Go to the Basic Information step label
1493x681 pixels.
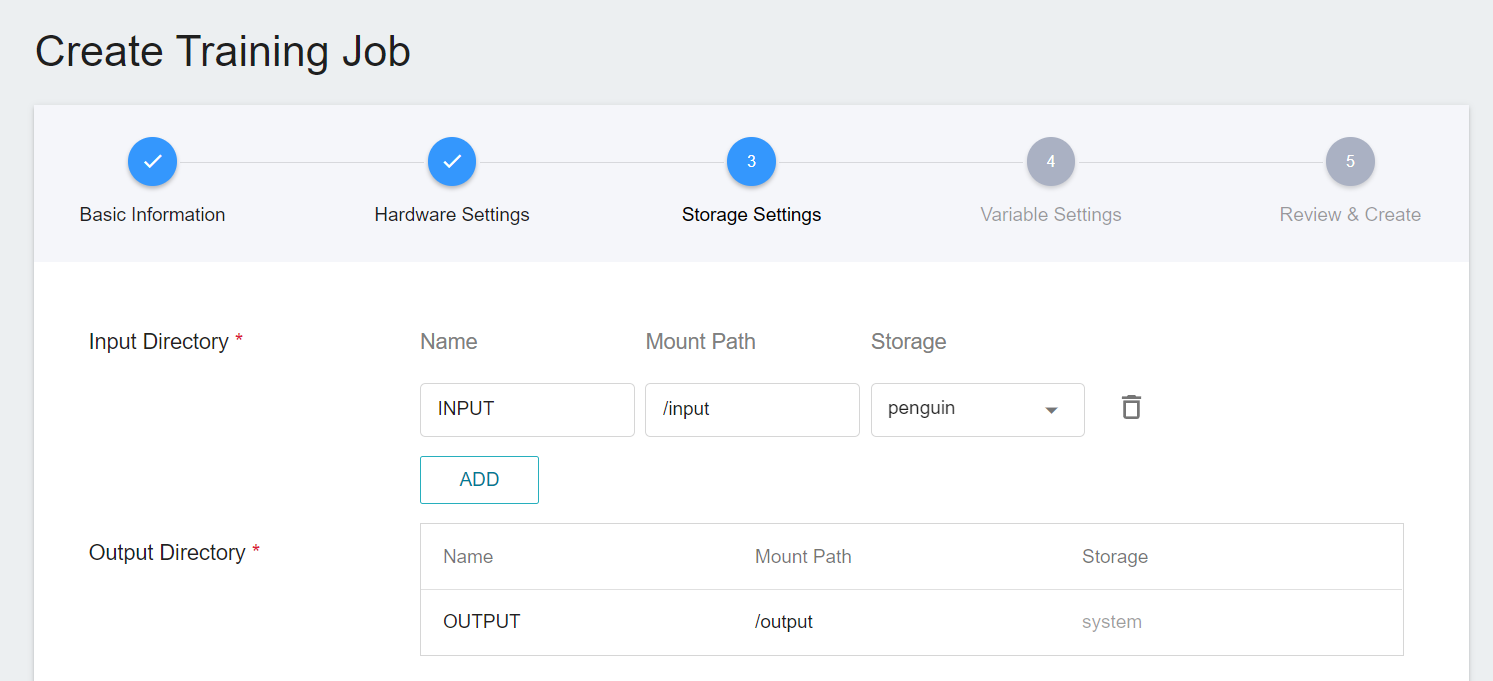(152, 215)
